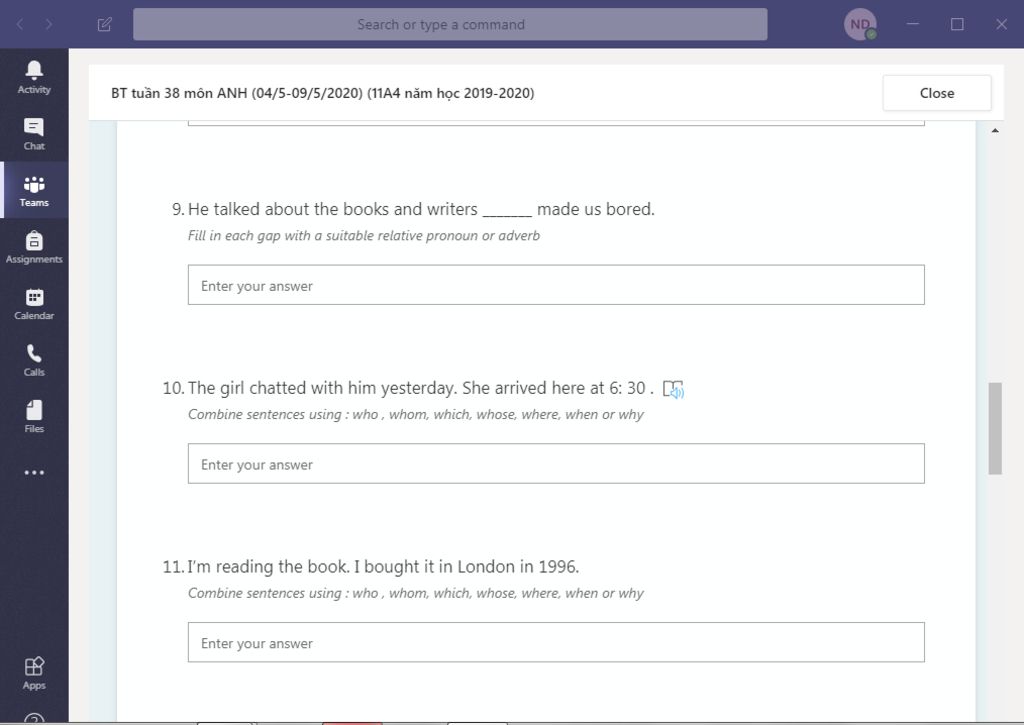The width and height of the screenshot is (1024, 725).
Task: Open the ND profile avatar menu
Action: click(x=860, y=24)
